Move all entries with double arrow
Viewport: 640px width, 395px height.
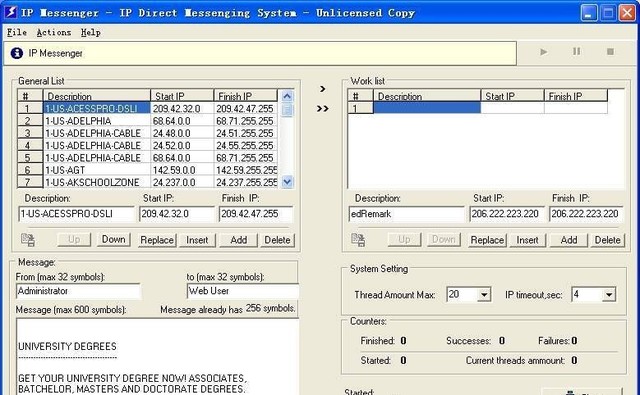pos(322,109)
